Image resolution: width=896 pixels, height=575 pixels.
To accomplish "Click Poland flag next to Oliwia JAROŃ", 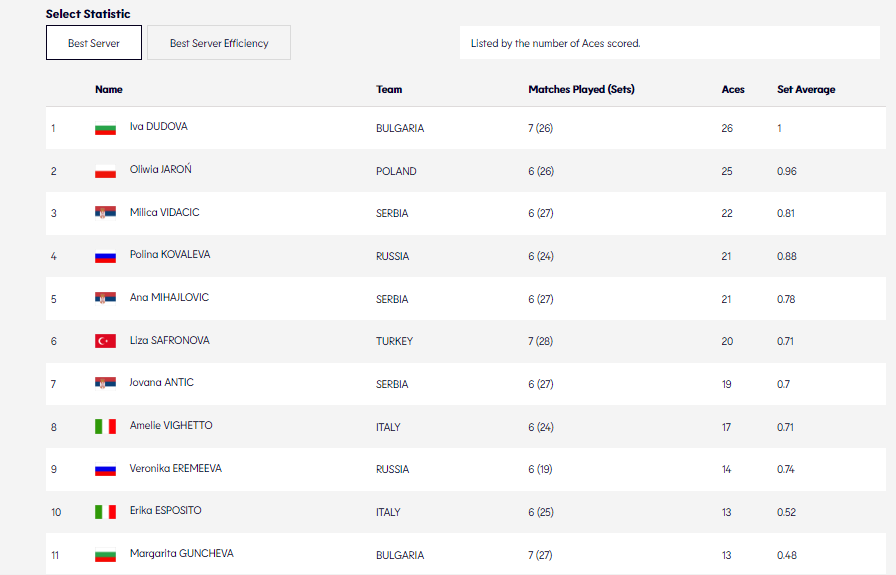I will (x=105, y=172).
